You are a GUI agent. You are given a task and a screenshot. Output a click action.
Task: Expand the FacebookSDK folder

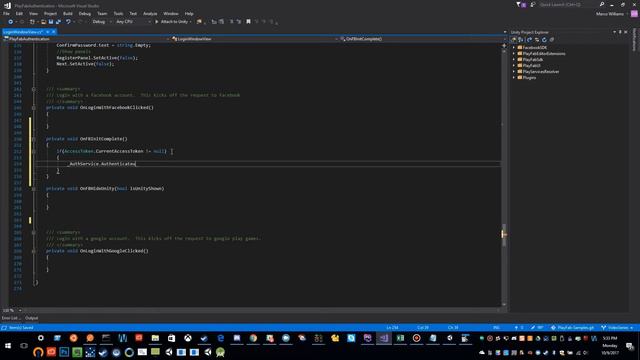tap(514, 47)
